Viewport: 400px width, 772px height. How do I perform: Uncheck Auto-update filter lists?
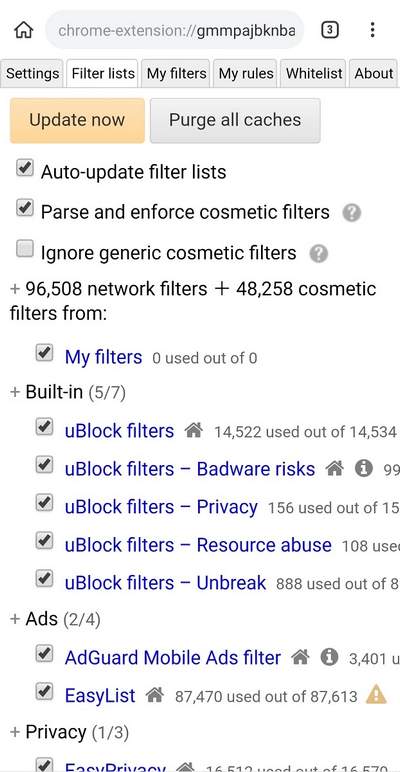[x=25, y=168]
